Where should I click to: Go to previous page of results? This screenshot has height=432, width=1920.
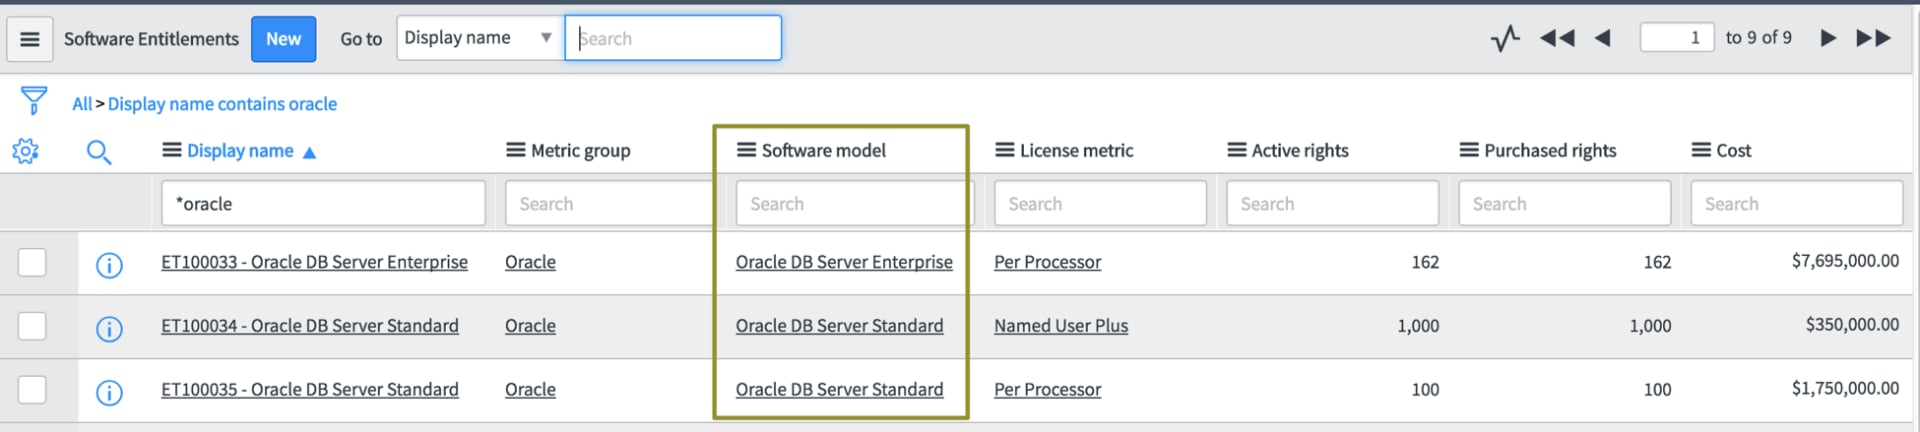point(1603,38)
